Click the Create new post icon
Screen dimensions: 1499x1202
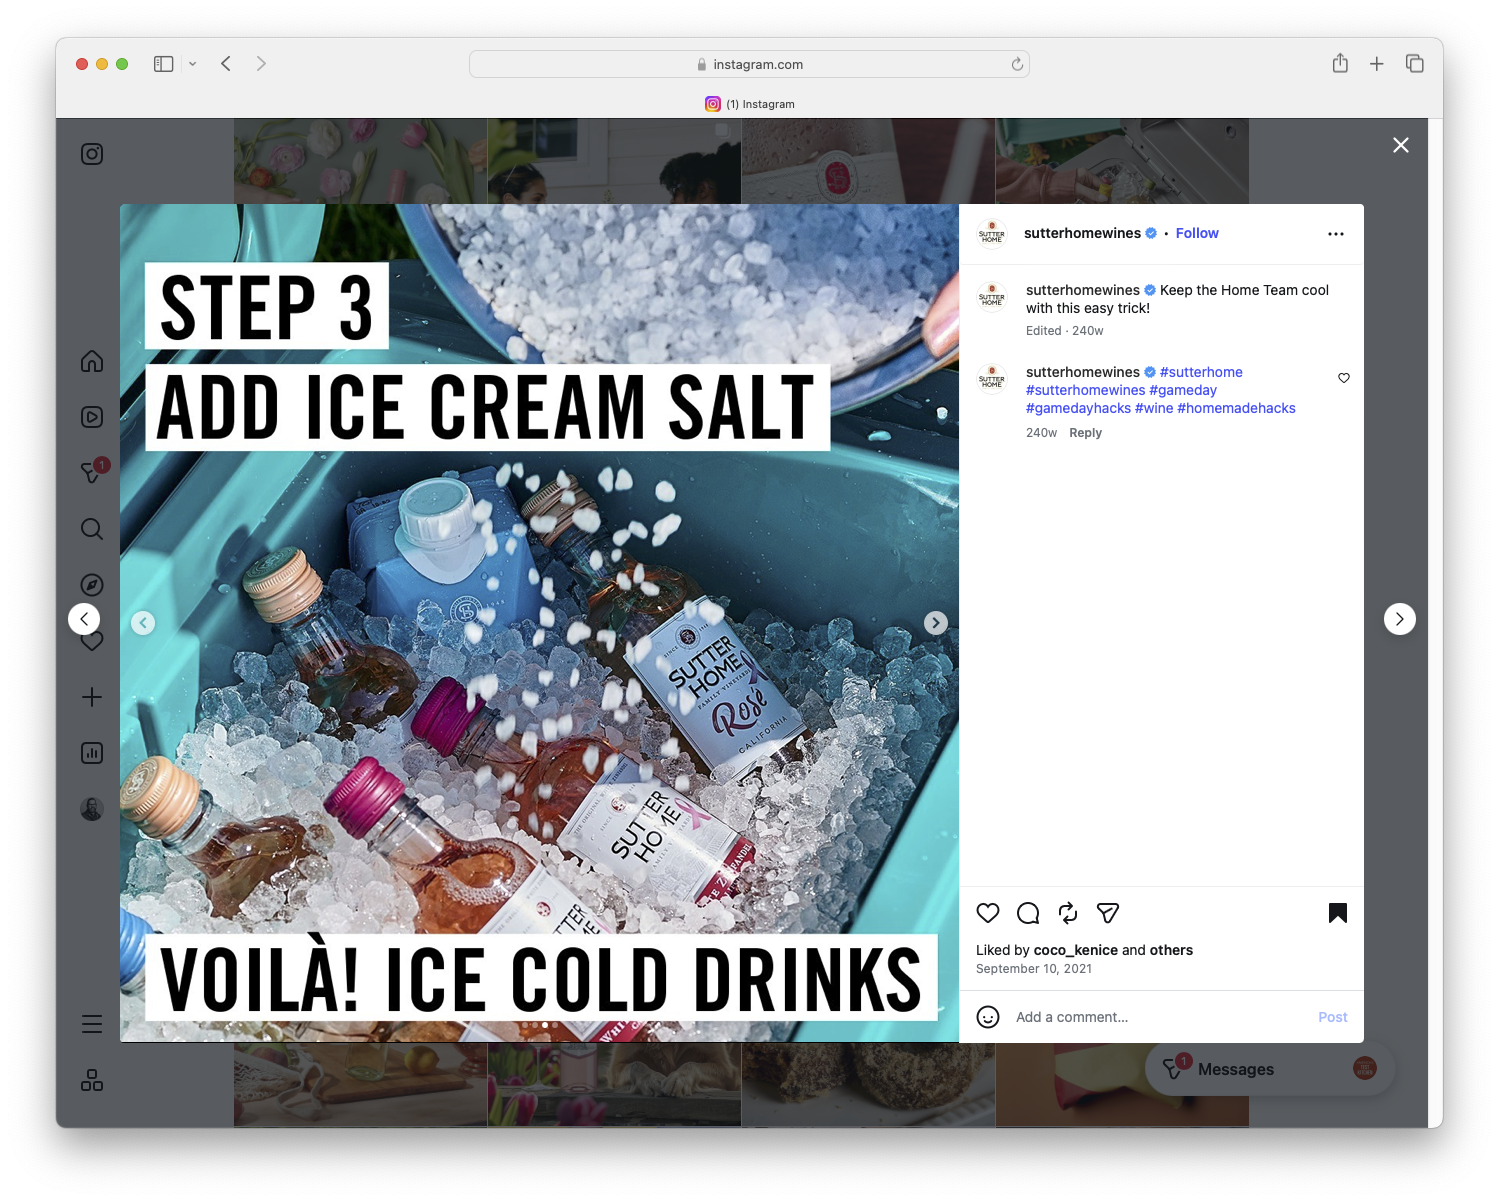(91, 697)
